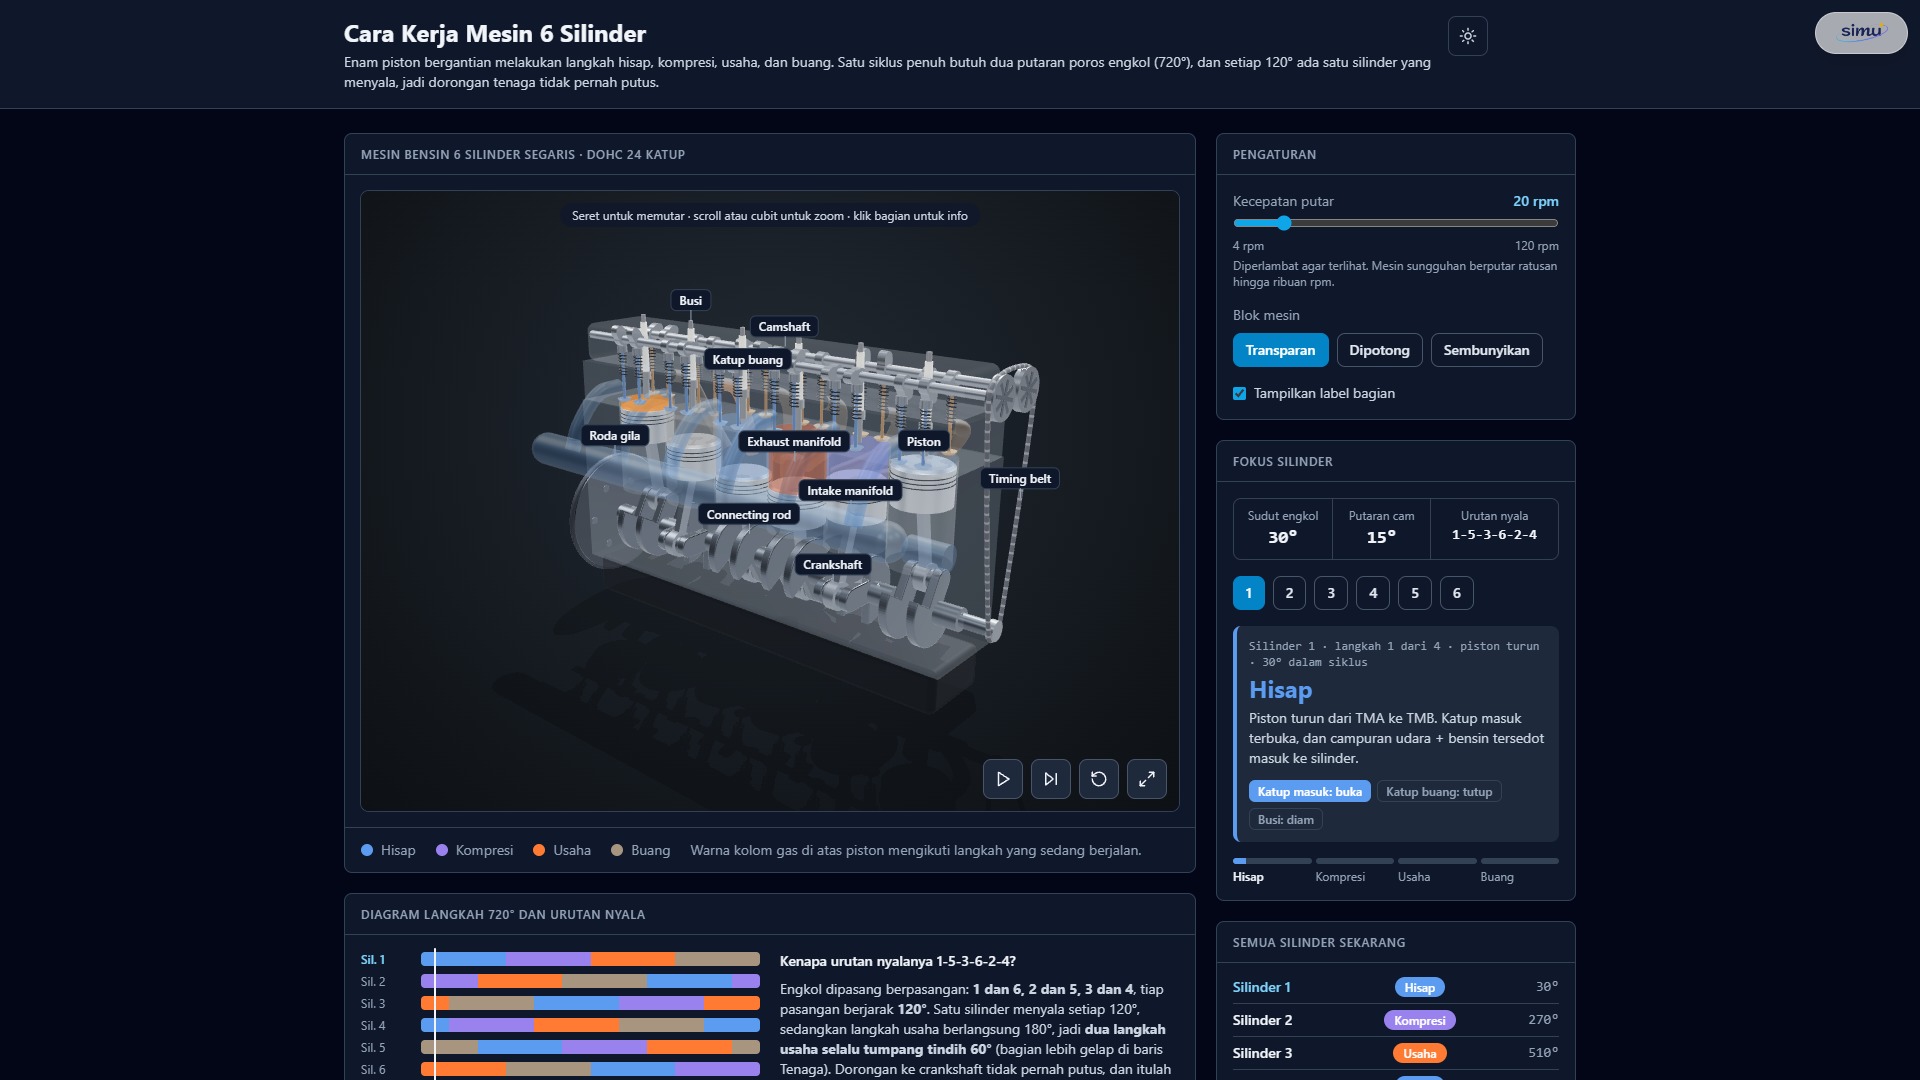Choose Sembunyikan to hide the engine block
Screen dimensions: 1920x1080
pos(1486,350)
